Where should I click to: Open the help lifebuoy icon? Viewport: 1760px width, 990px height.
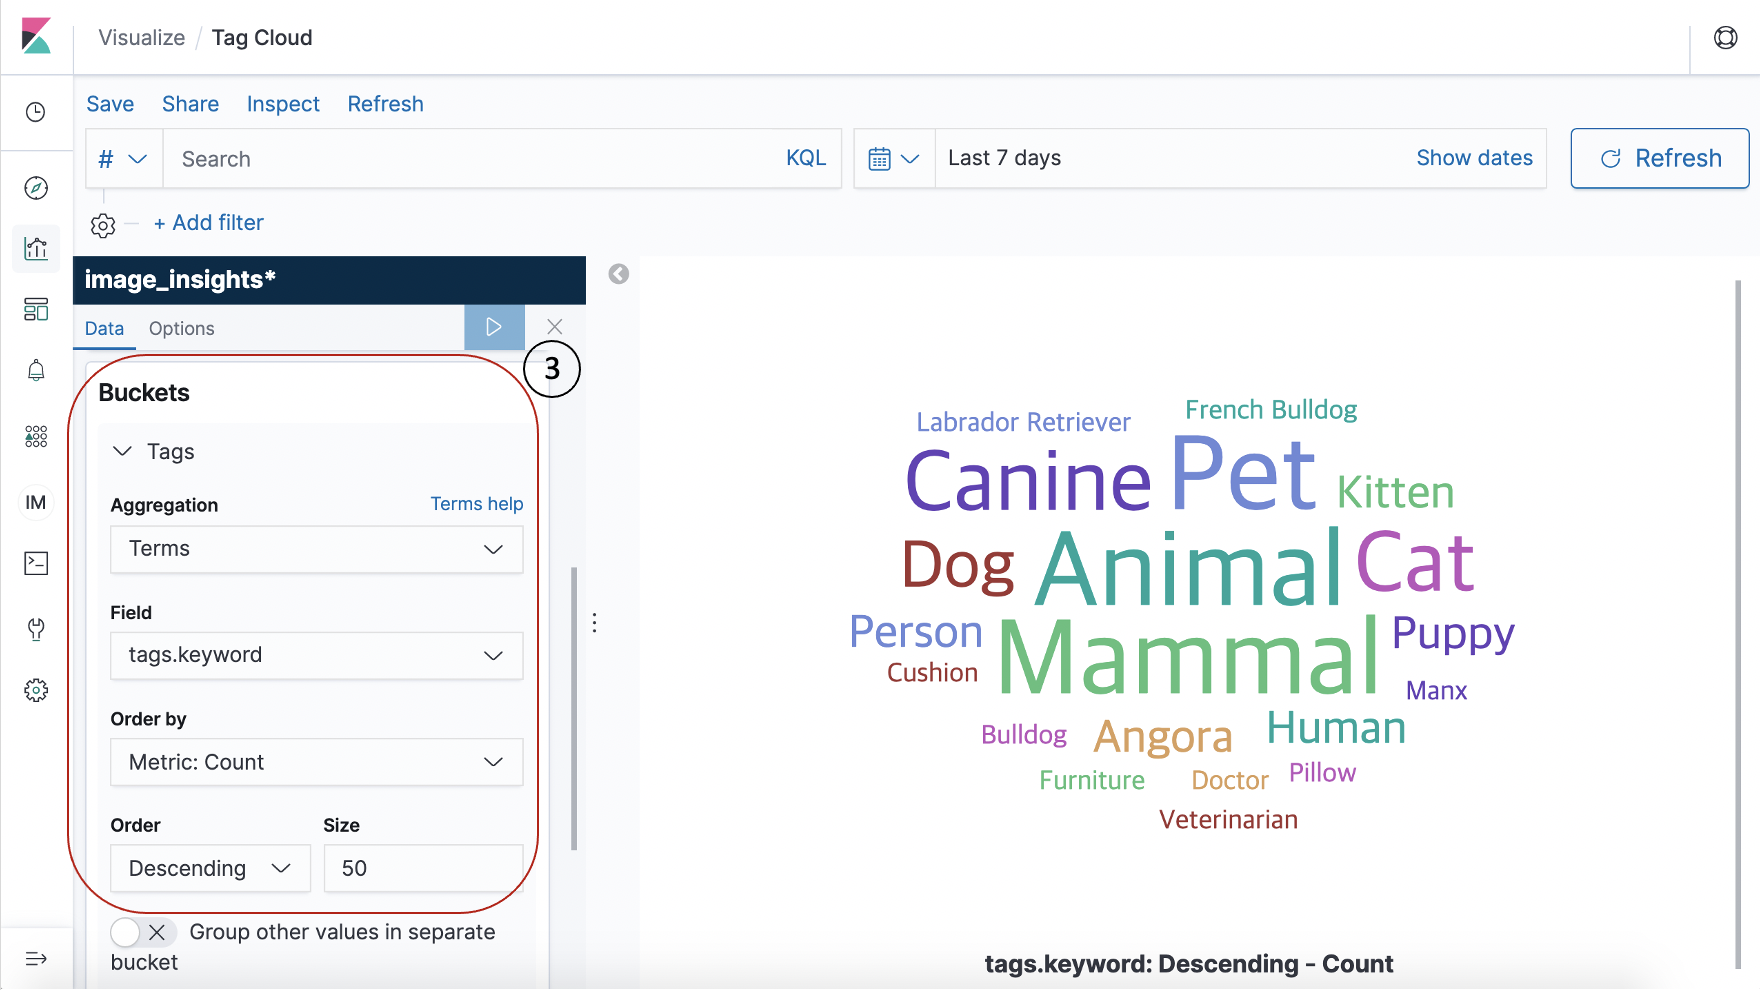pos(1726,38)
